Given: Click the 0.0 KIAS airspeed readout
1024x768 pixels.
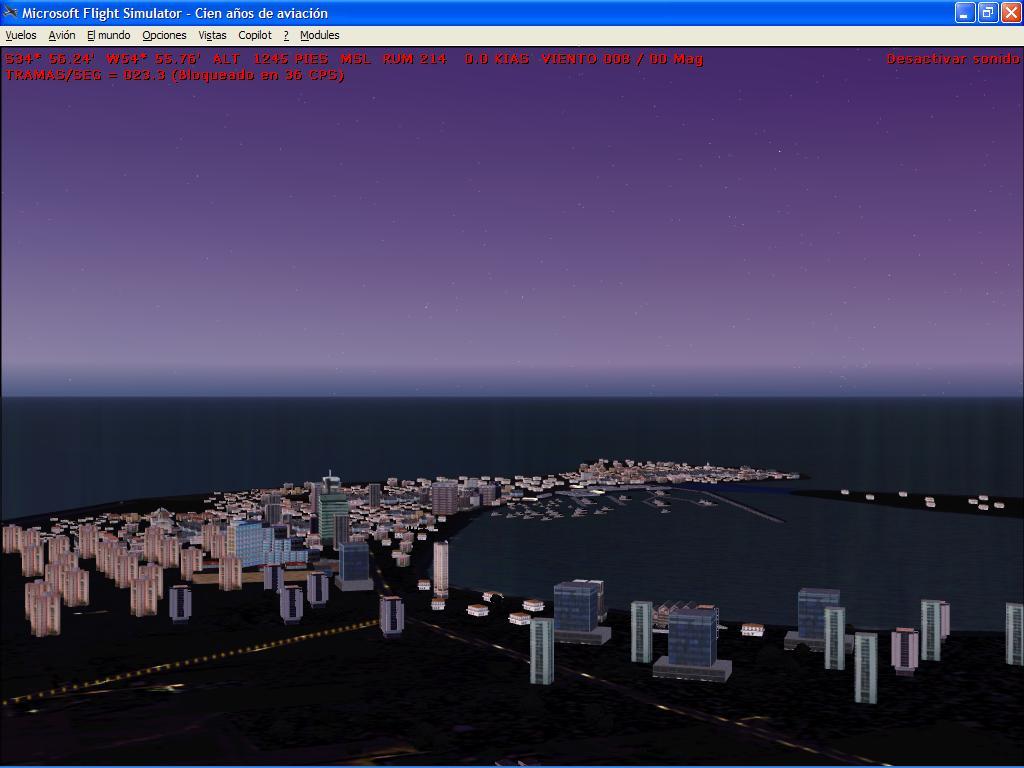Looking at the screenshot, I should click(496, 59).
